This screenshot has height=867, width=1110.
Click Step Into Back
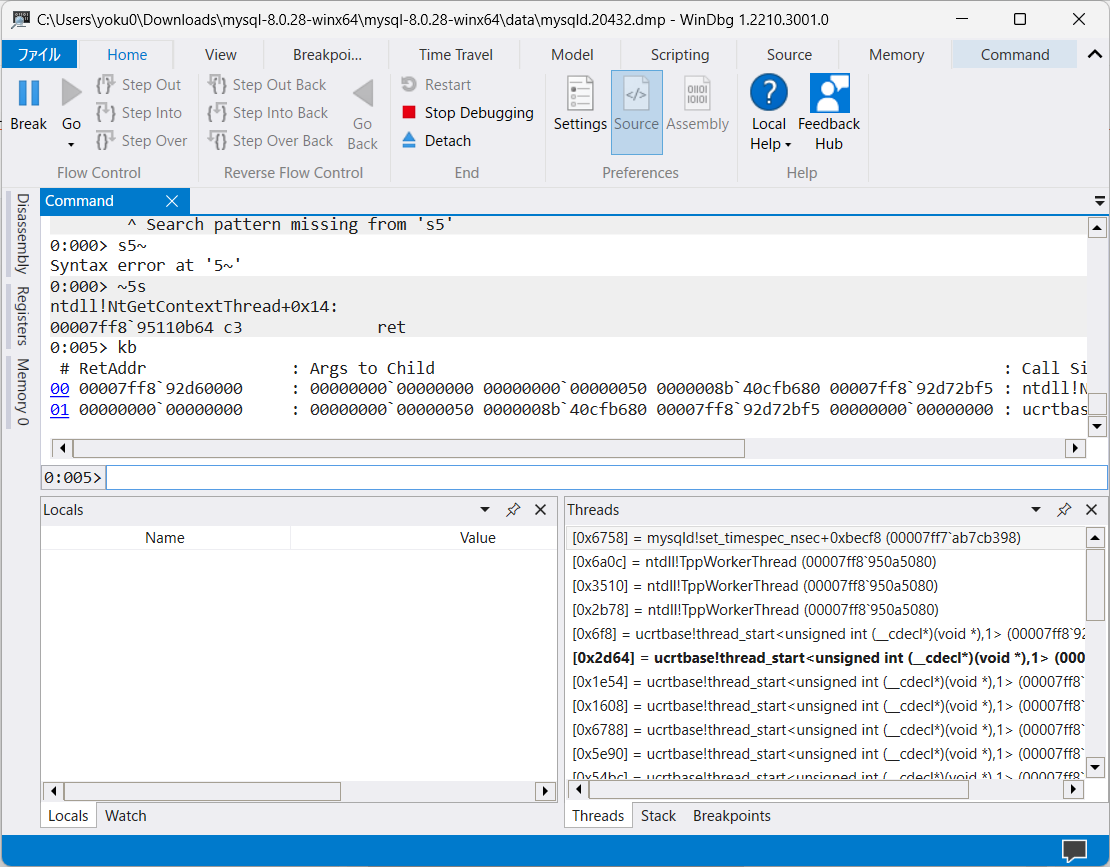pyautogui.click(x=268, y=113)
